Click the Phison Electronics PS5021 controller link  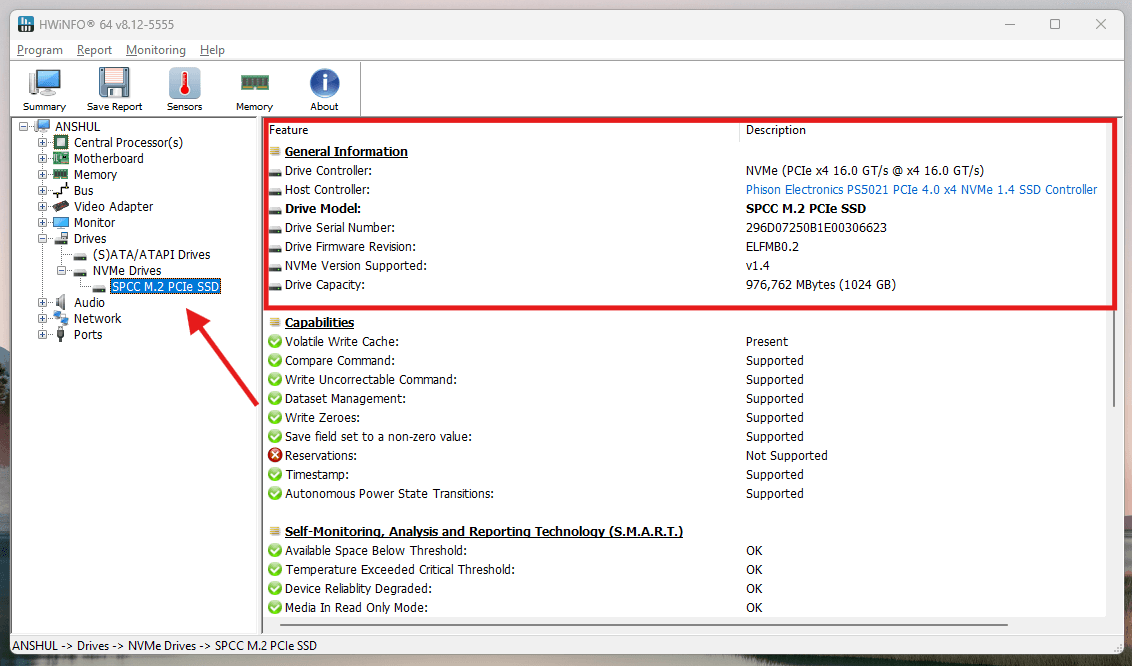[921, 190]
